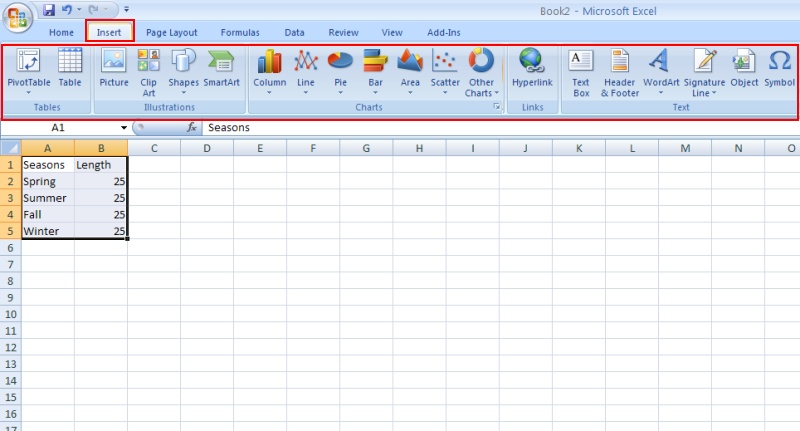Click the value 25 in Spring's row
The width and height of the screenshot is (800, 431).
click(101, 181)
